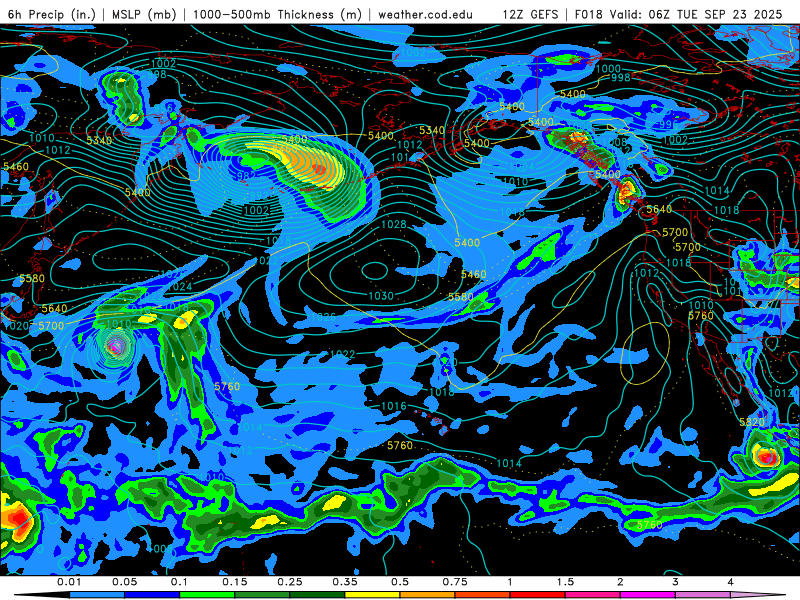Click the 1000 isobar label near the 998 label
Image resolution: width=800 pixels, height=600 pixels.
tap(608, 69)
